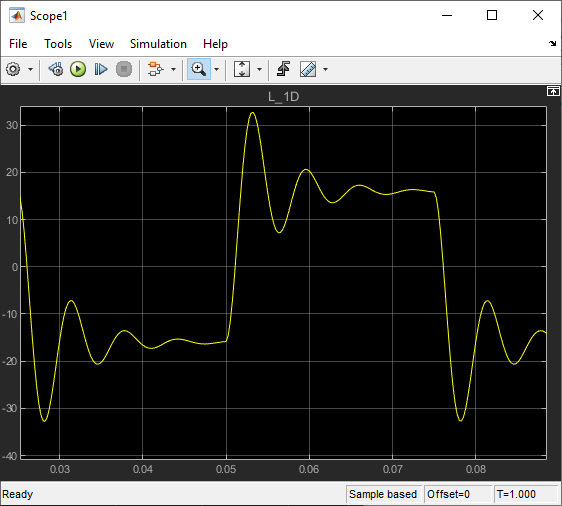Open the View menu
Image resolution: width=562 pixels, height=506 pixels.
[101, 44]
